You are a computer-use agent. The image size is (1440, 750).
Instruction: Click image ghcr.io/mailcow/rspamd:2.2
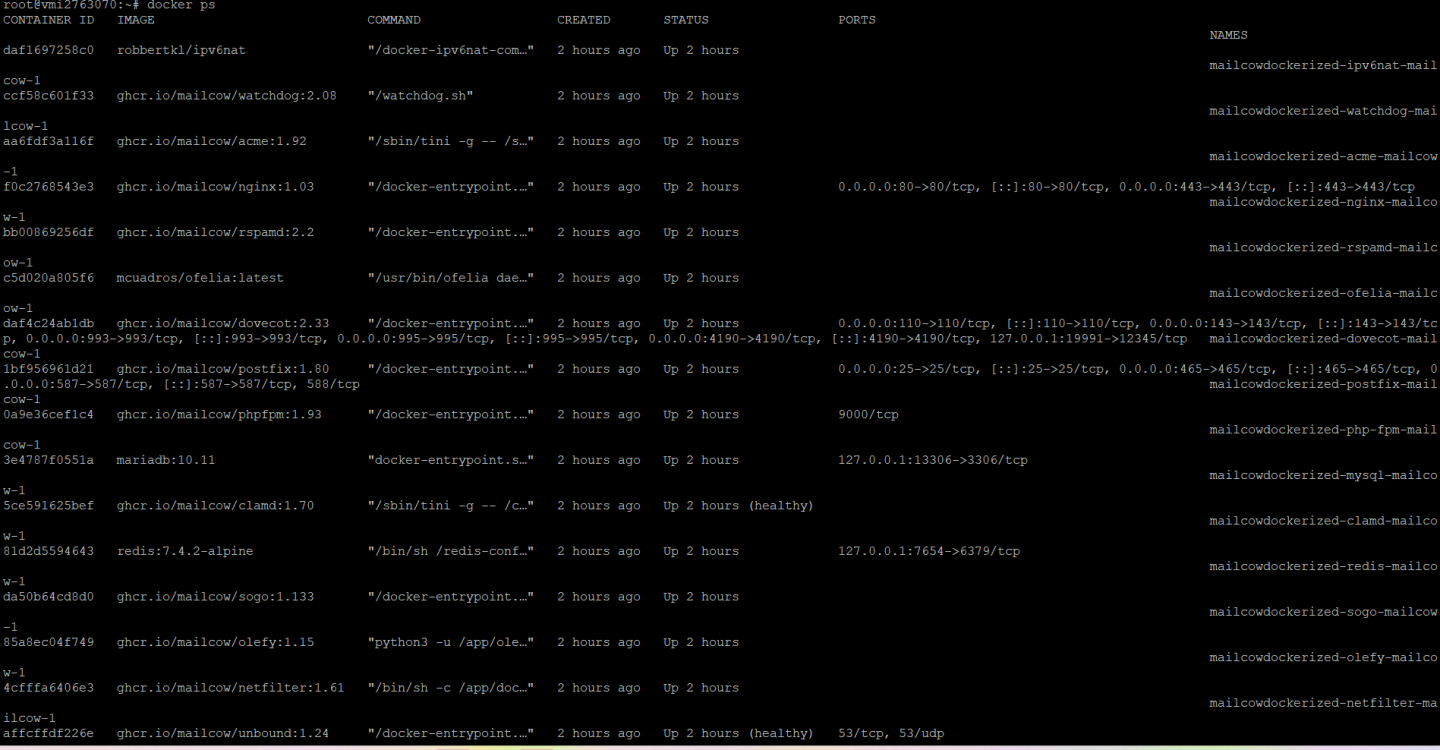point(215,232)
